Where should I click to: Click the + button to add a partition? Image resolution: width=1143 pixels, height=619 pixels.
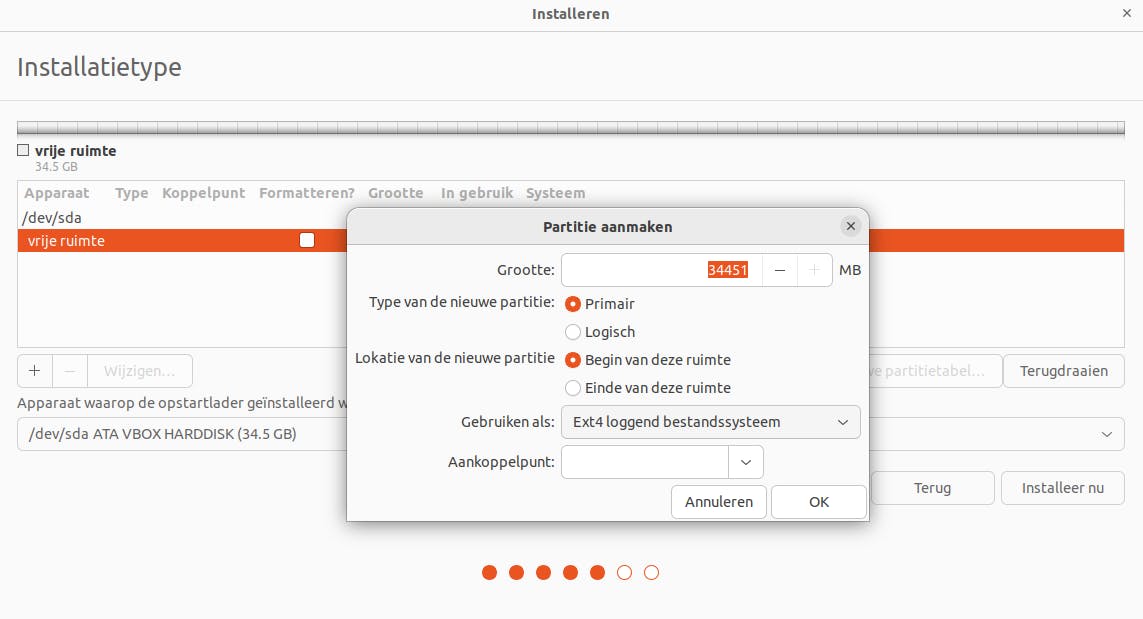tap(34, 371)
